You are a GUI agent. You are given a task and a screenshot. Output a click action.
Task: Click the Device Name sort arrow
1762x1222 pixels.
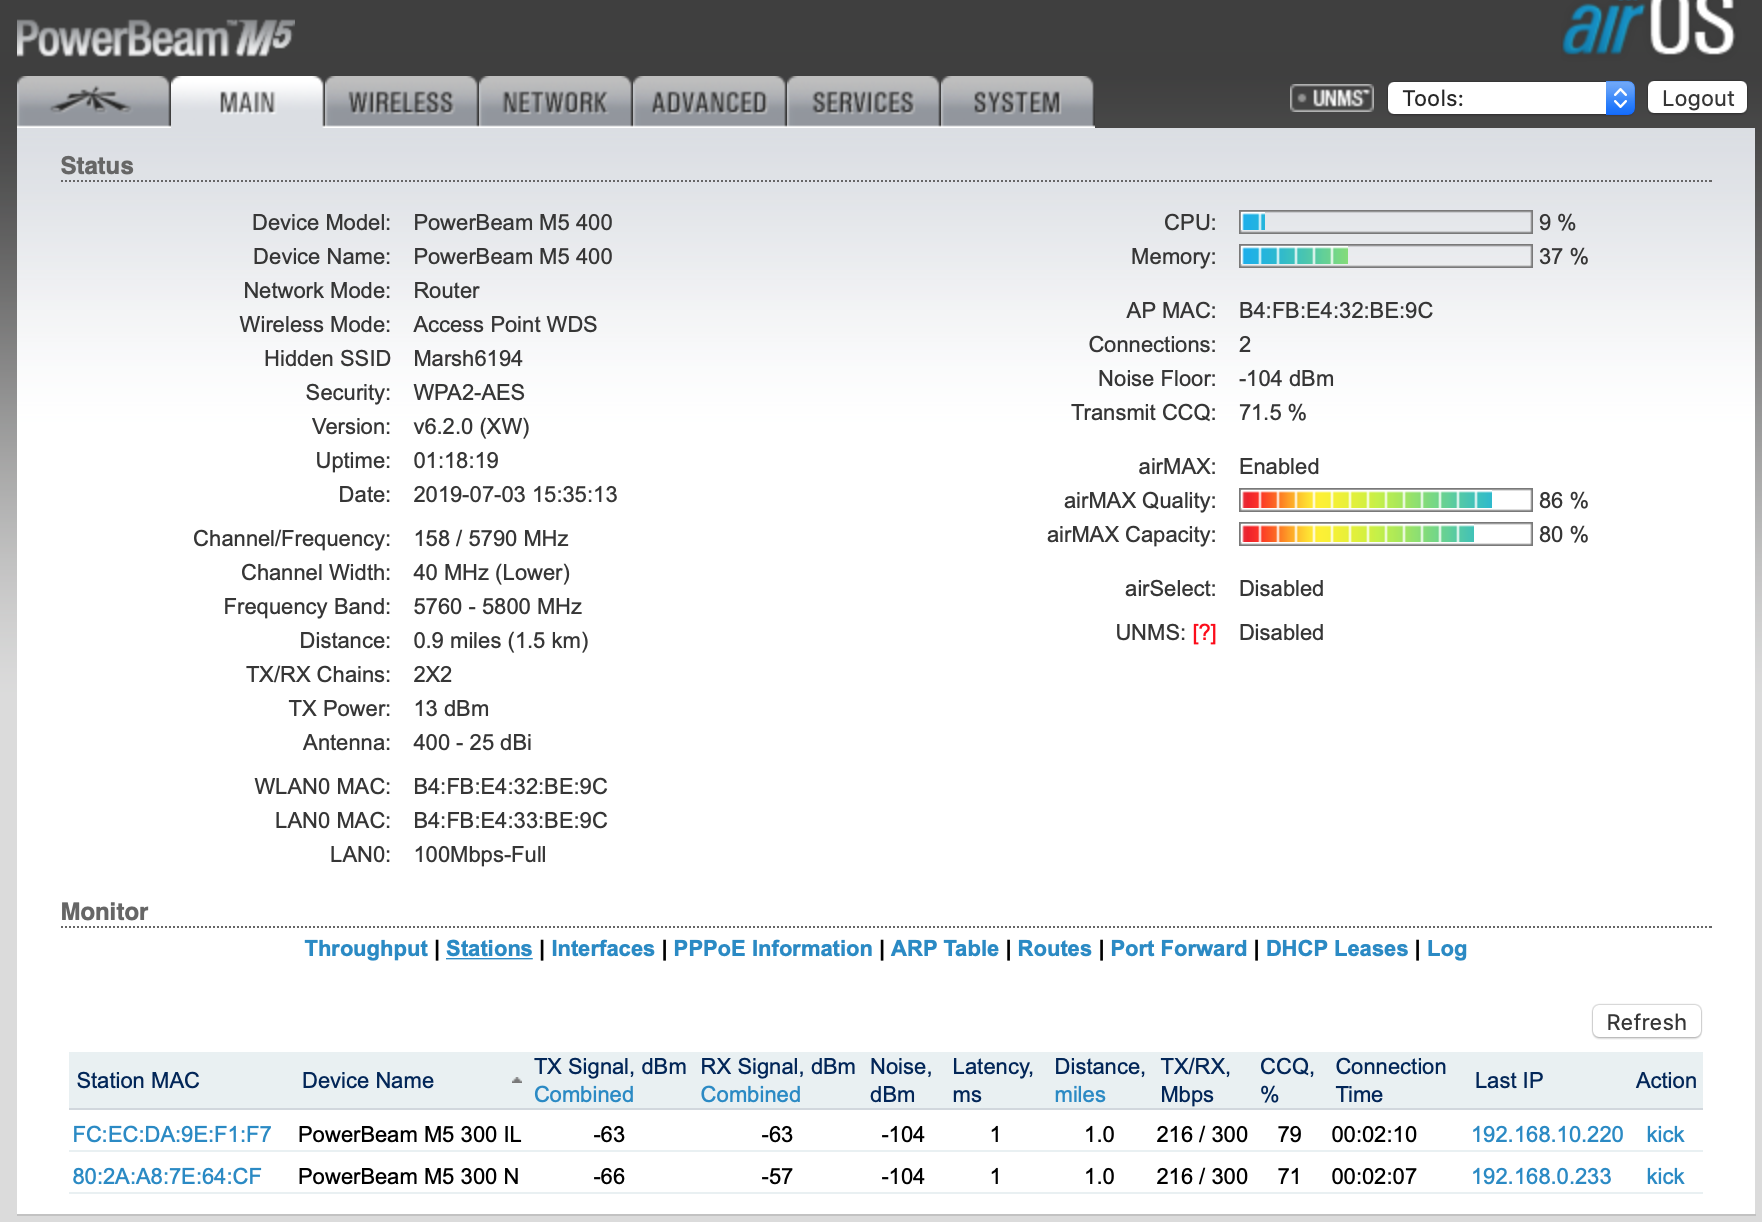click(516, 1080)
